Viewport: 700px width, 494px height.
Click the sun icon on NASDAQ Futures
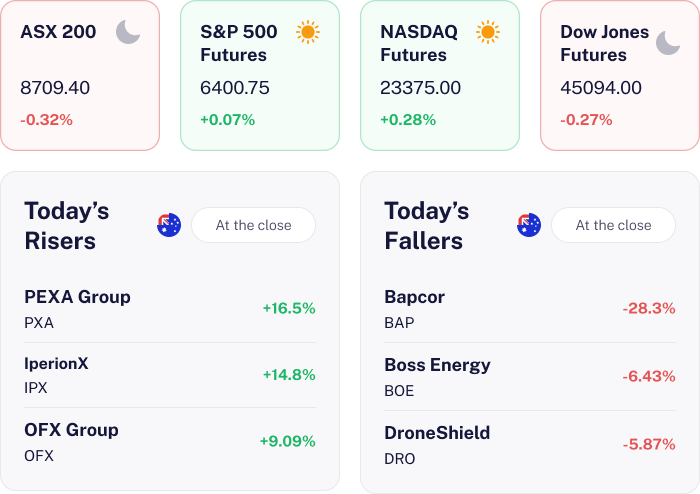488,32
